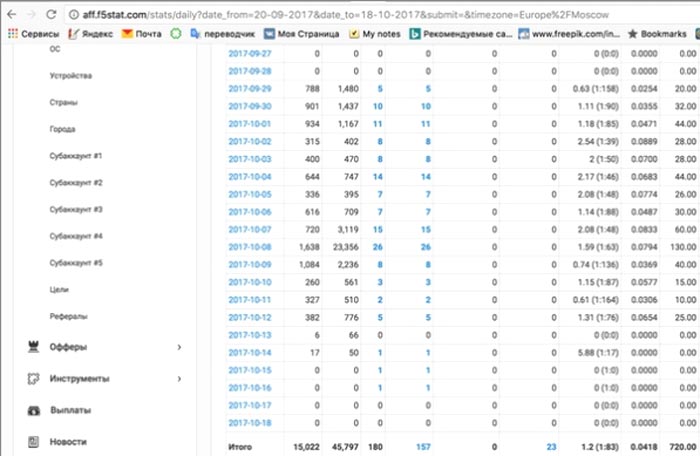Open the 2017-10-08 date link
Image resolution: width=700 pixels, height=456 pixels.
[x=250, y=247]
